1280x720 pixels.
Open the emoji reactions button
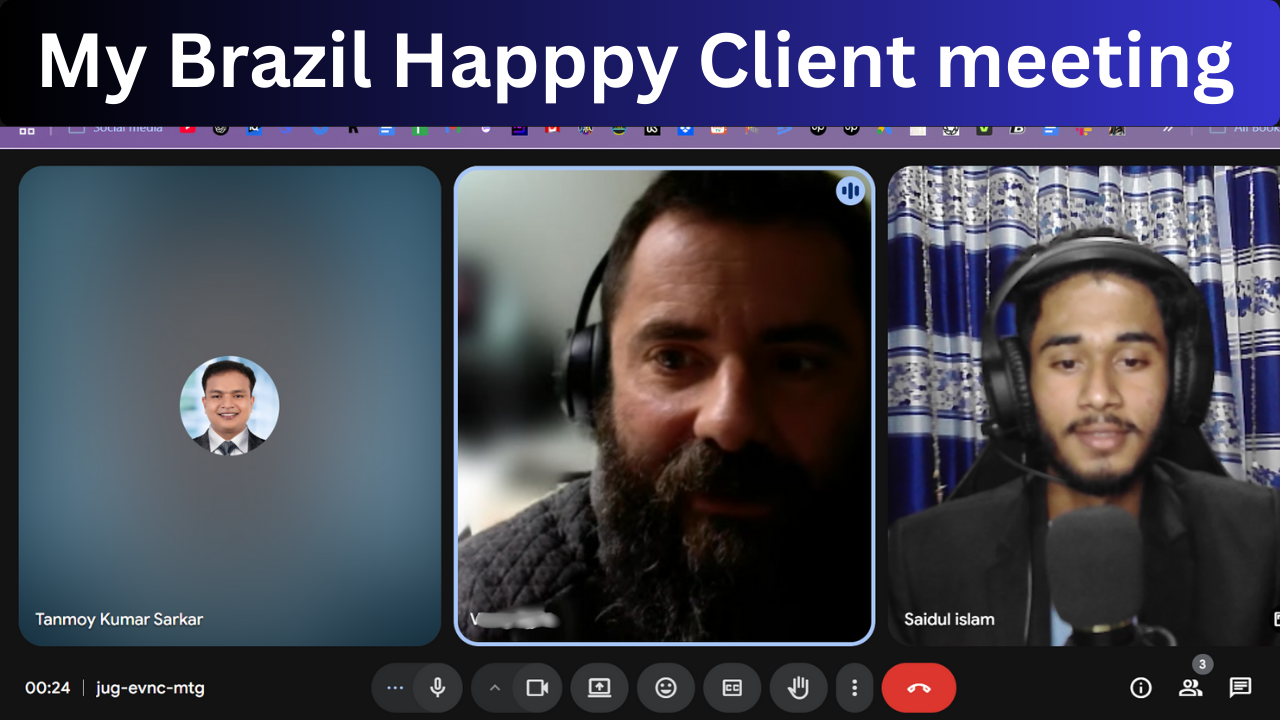point(666,688)
